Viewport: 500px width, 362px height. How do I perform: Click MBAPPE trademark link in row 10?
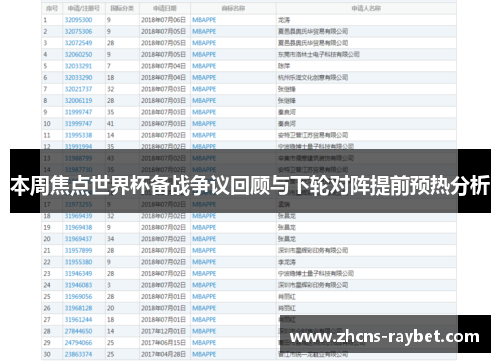click(204, 124)
